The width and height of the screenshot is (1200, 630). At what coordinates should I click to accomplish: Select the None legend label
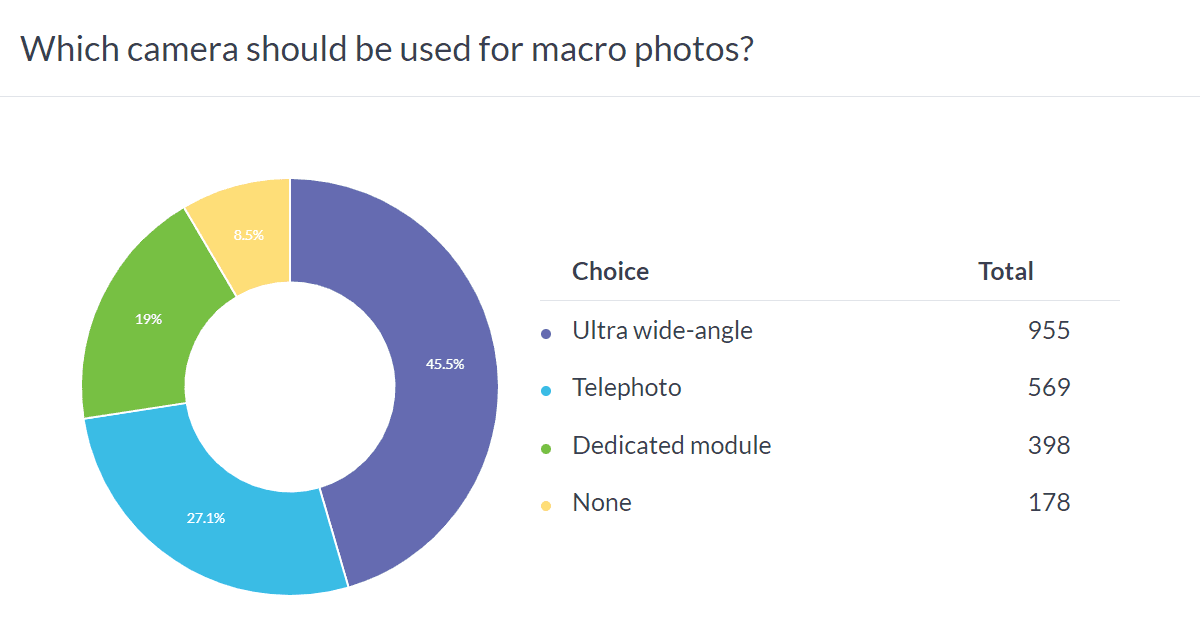(602, 503)
